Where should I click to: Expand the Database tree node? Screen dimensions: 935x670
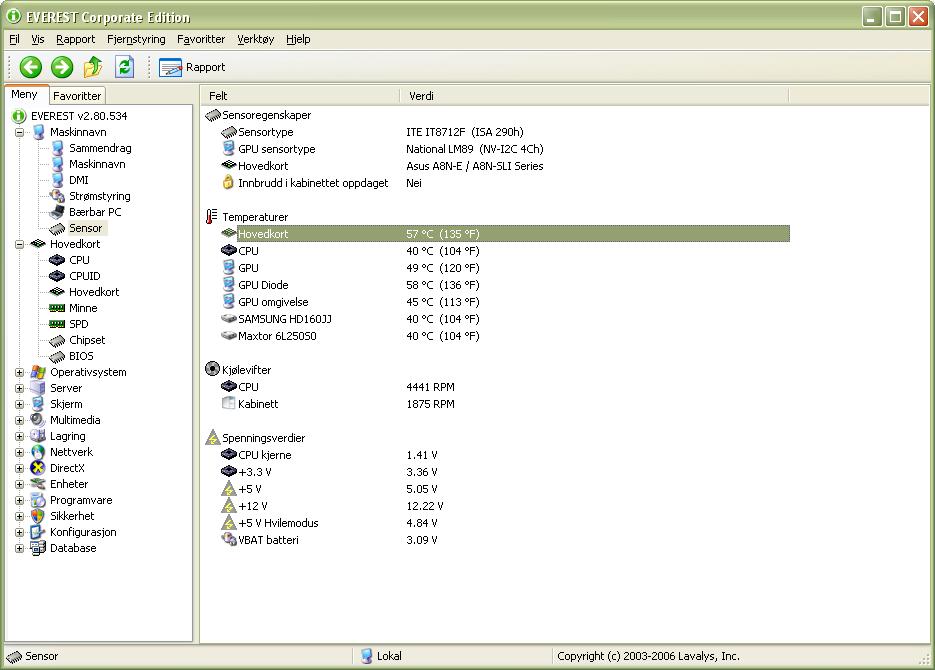(x=19, y=549)
